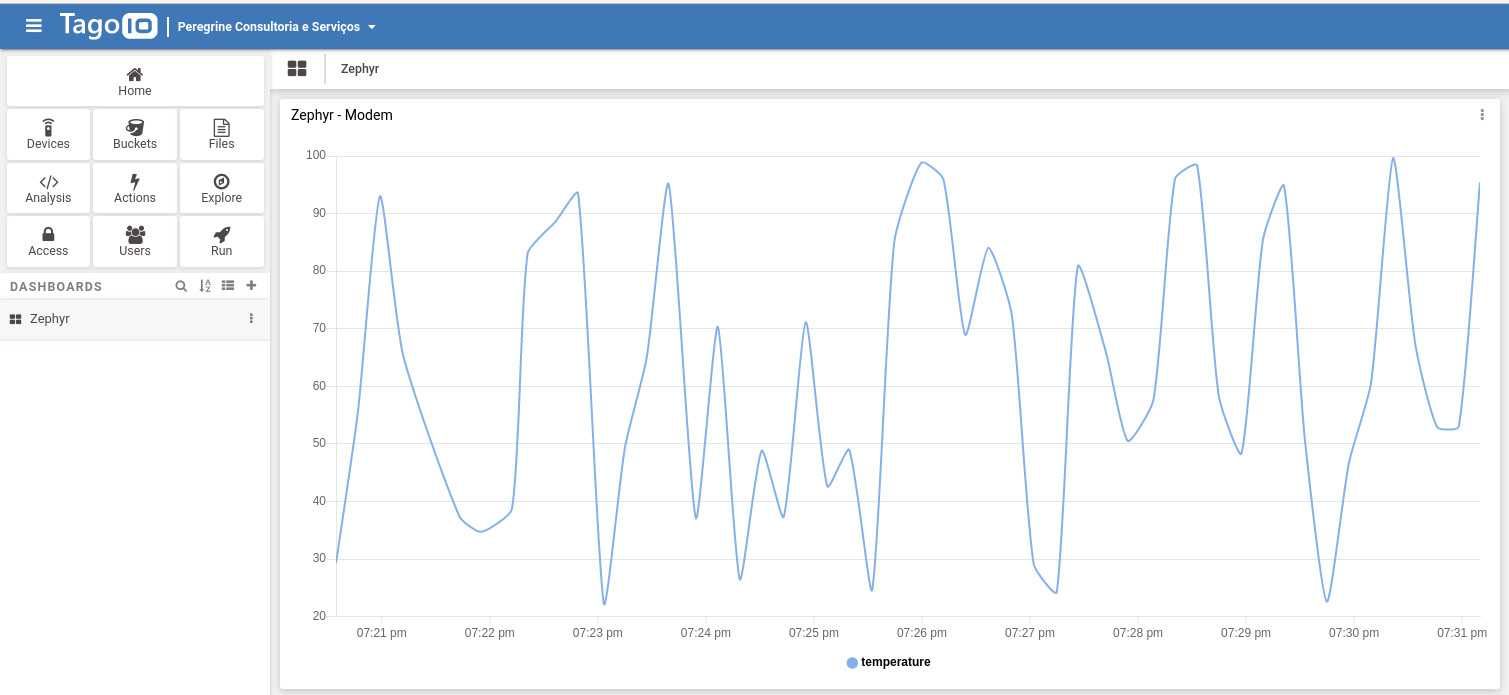Select the Zephyr dashboard in sidebar
This screenshot has width=1509, height=695.
(50, 319)
